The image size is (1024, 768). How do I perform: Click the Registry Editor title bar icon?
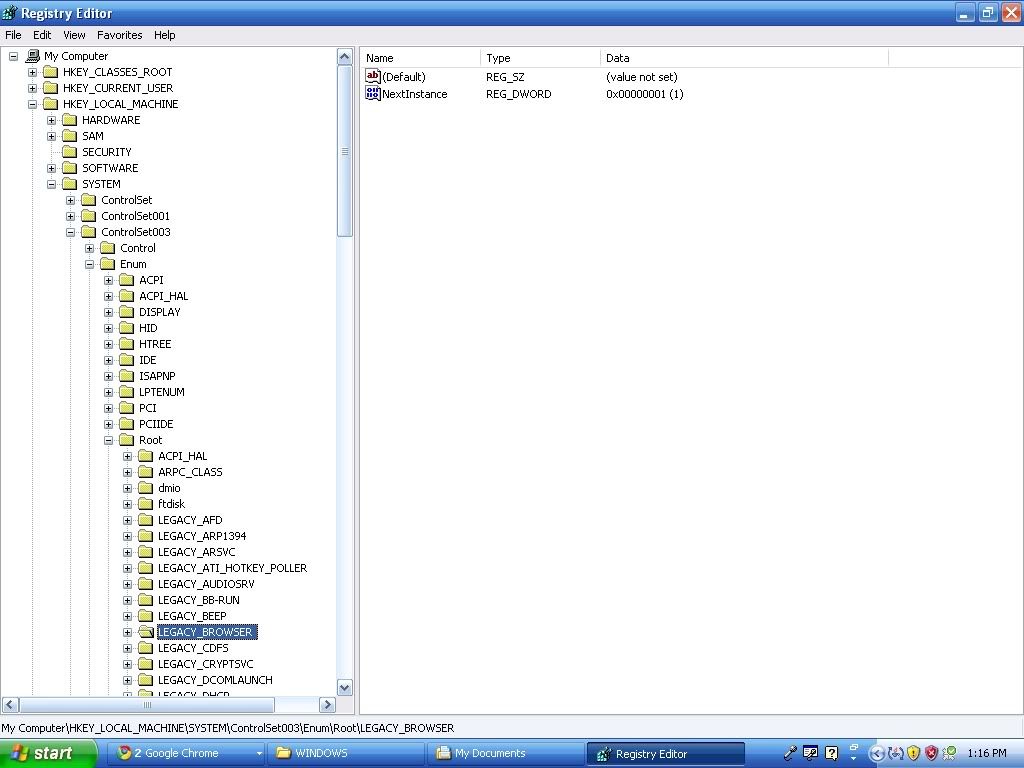coord(10,12)
